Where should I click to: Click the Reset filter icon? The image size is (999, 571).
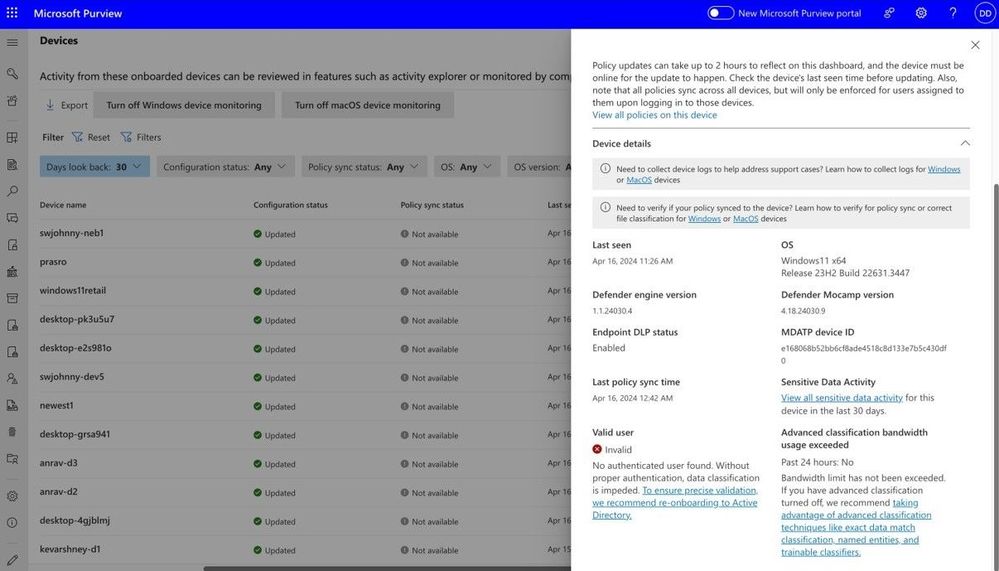point(77,137)
